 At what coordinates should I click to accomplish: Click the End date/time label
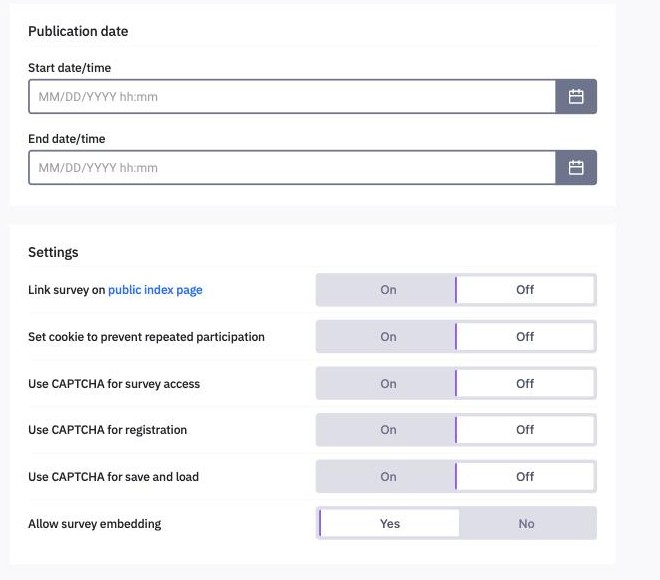click(x=67, y=139)
